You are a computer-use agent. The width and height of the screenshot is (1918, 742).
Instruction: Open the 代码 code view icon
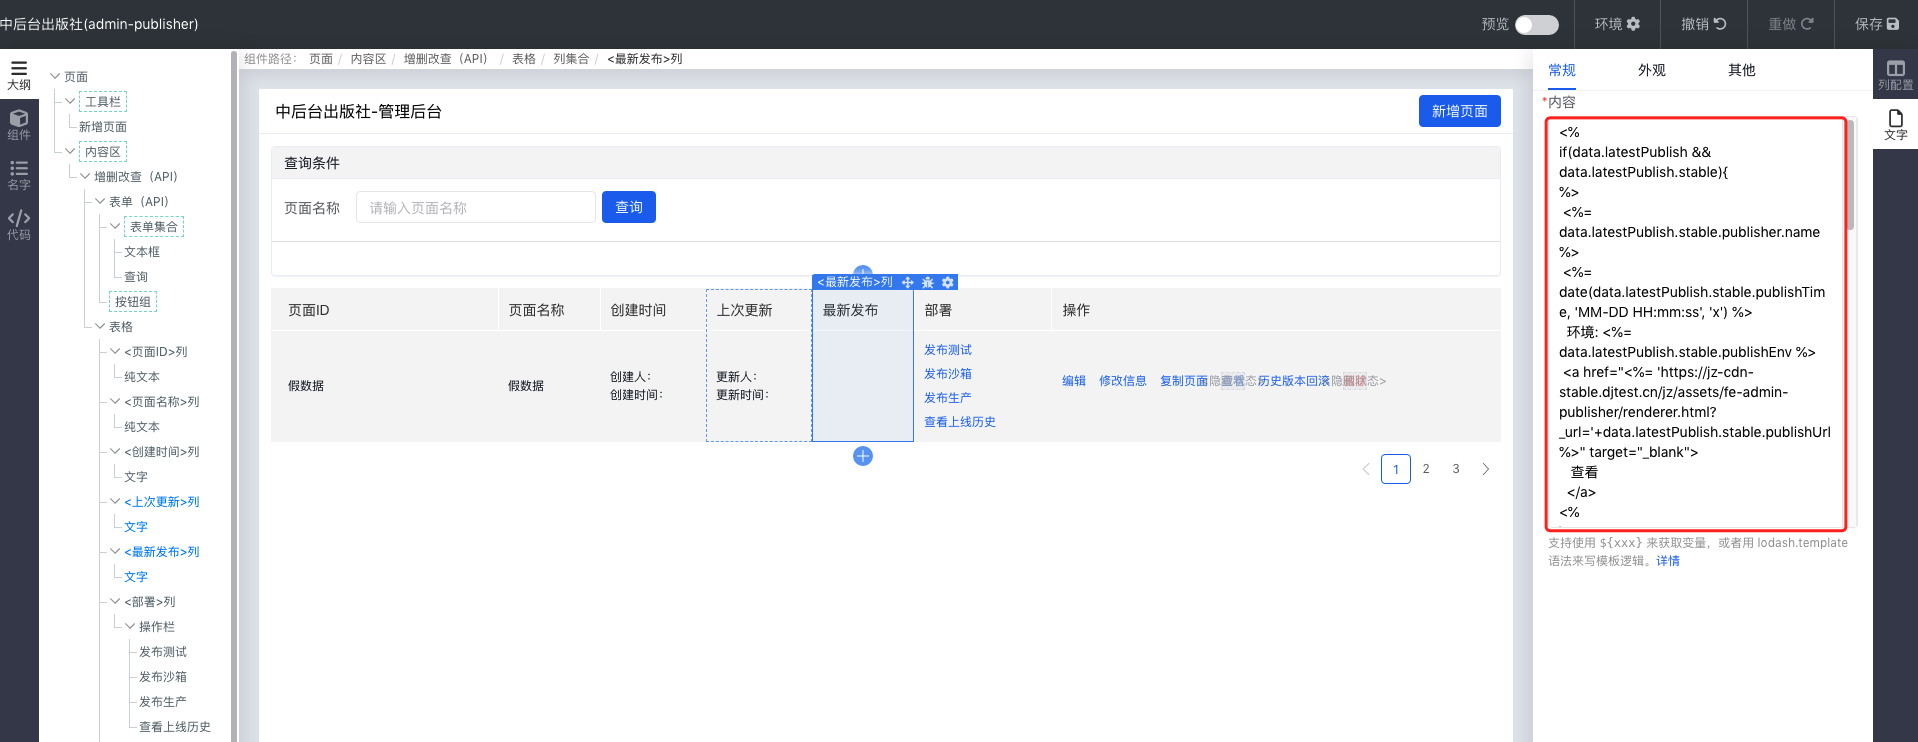pyautogui.click(x=19, y=225)
